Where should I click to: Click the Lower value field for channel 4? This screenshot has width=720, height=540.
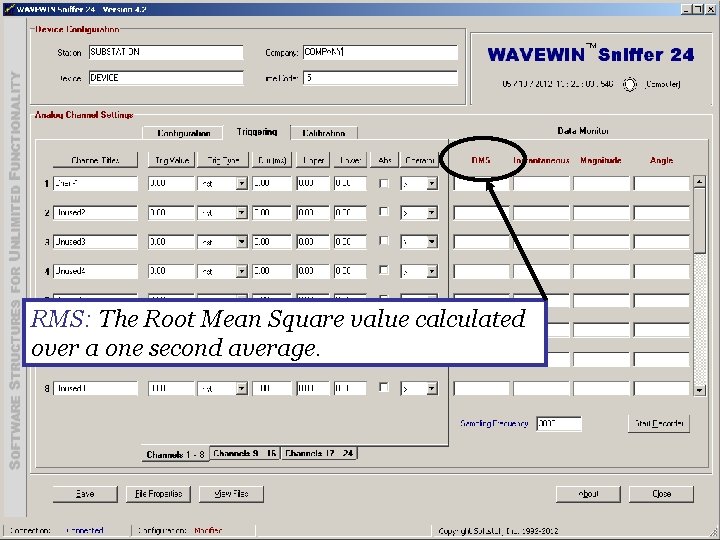350,271
